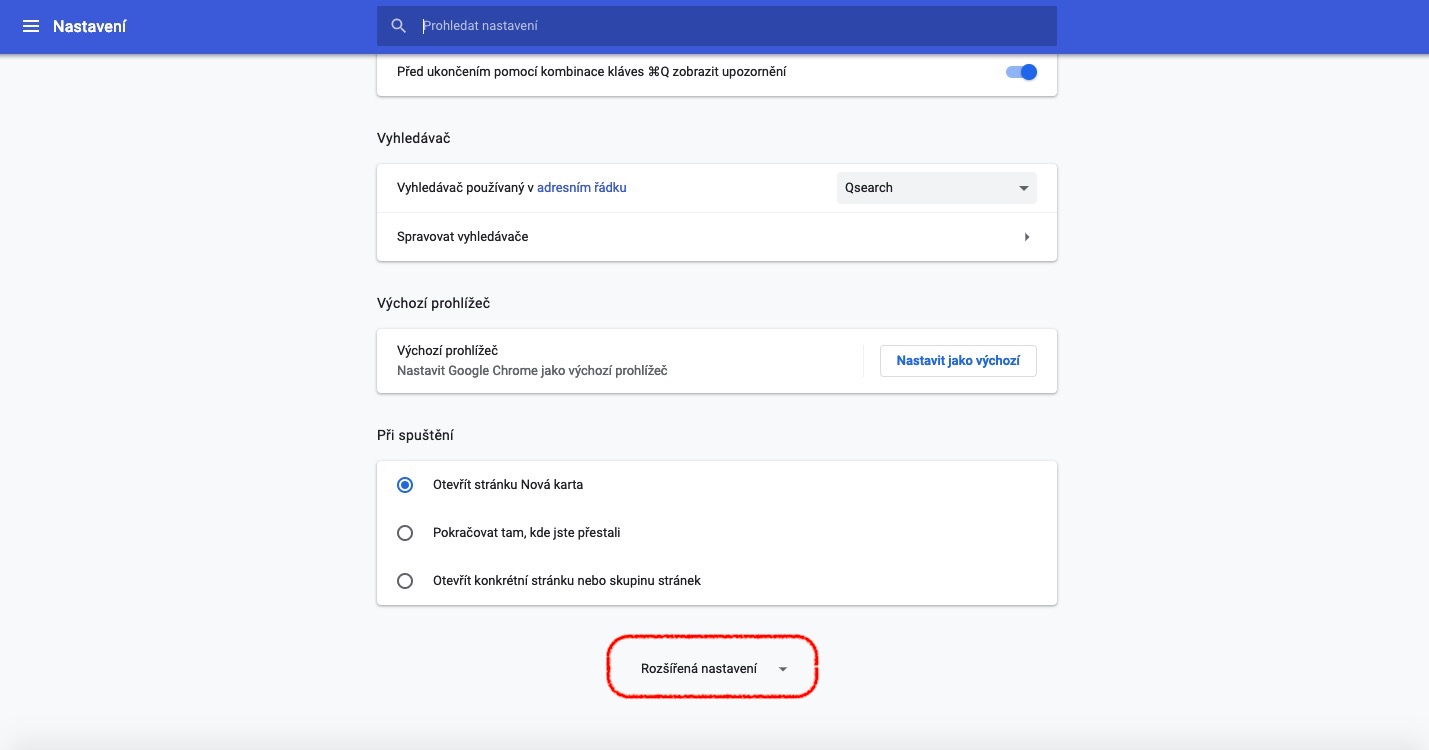Click the arrow icon on Spravovat vyhledávače row
Screen dimensions: 1429x750
[1026, 236]
